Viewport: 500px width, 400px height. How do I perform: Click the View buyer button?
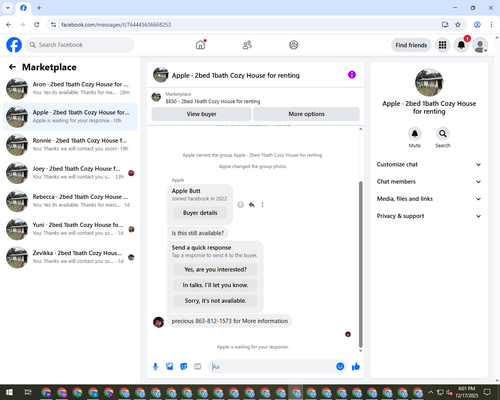click(x=201, y=114)
